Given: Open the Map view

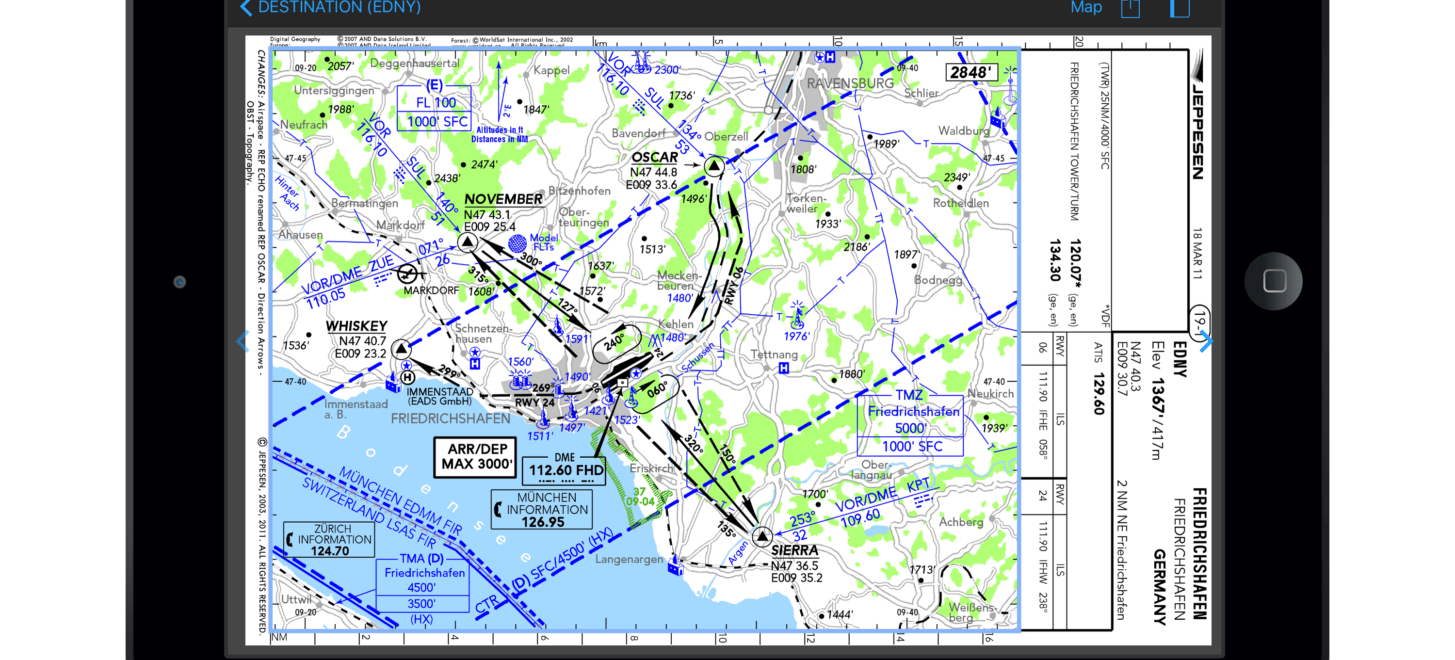Looking at the screenshot, I should (x=1086, y=7).
